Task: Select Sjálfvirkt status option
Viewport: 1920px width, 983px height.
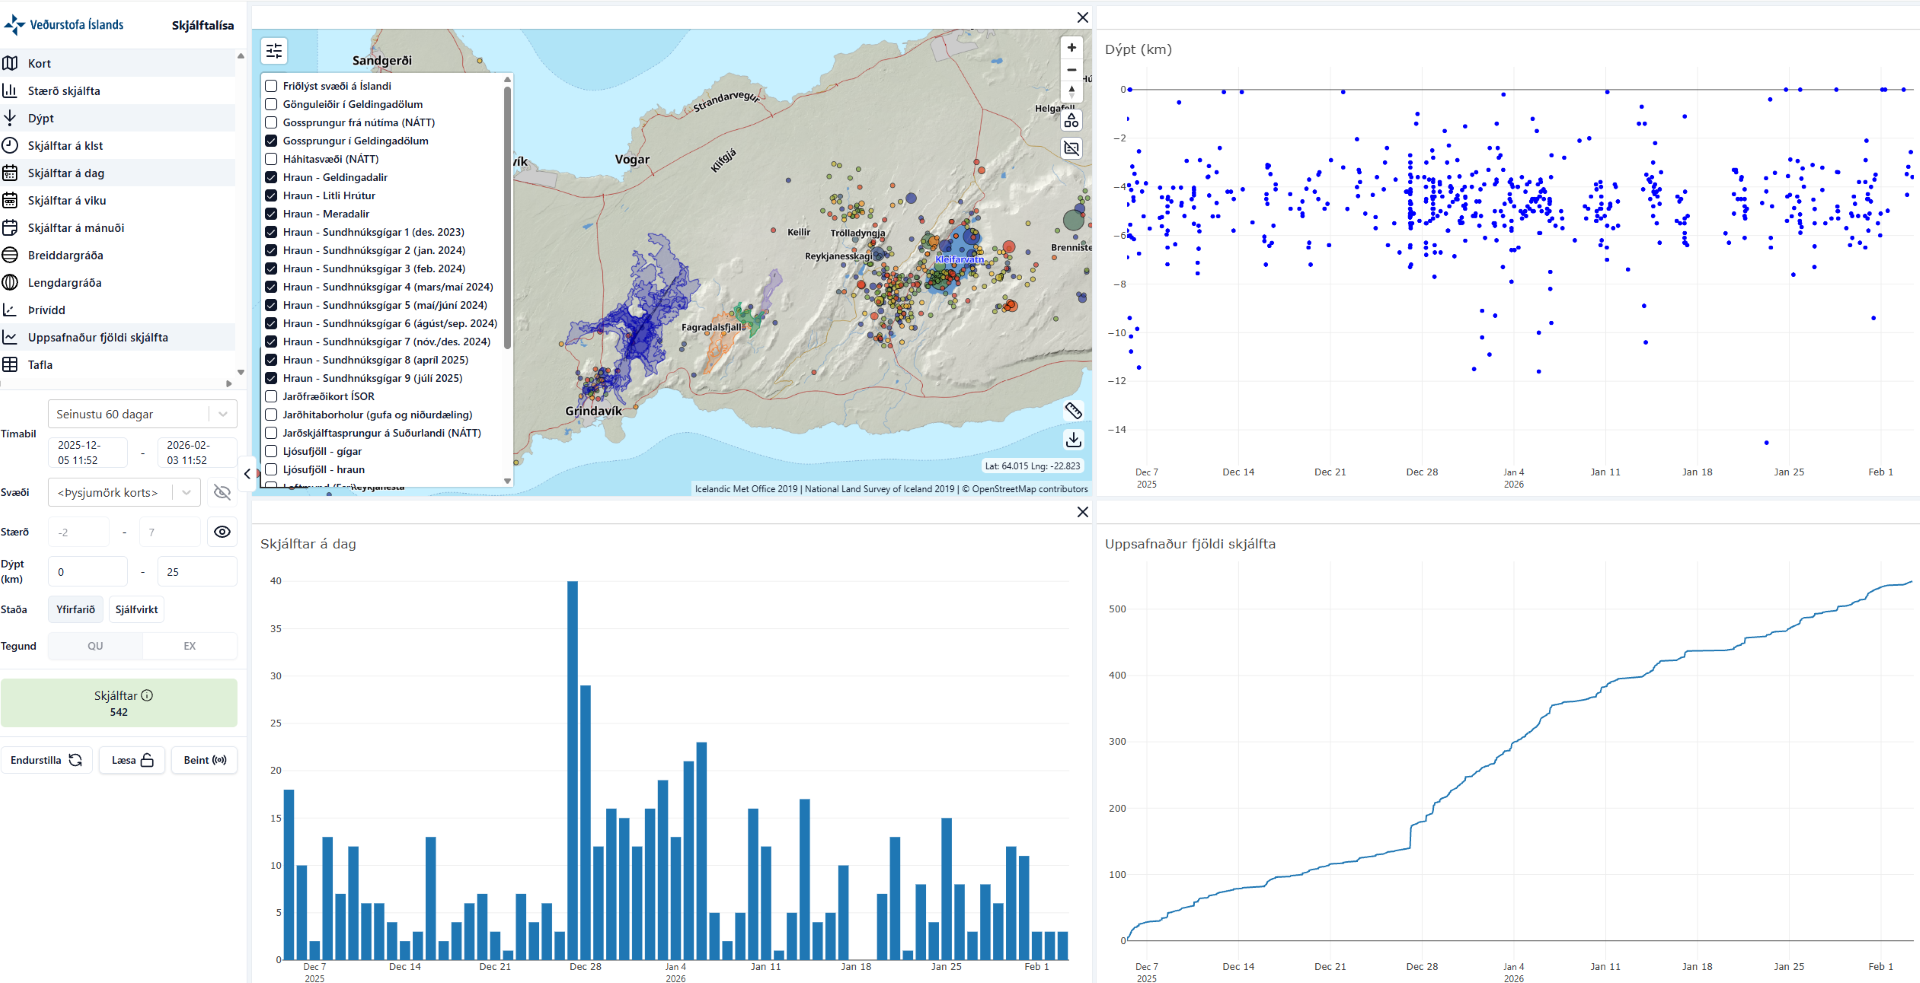Action: (136, 610)
